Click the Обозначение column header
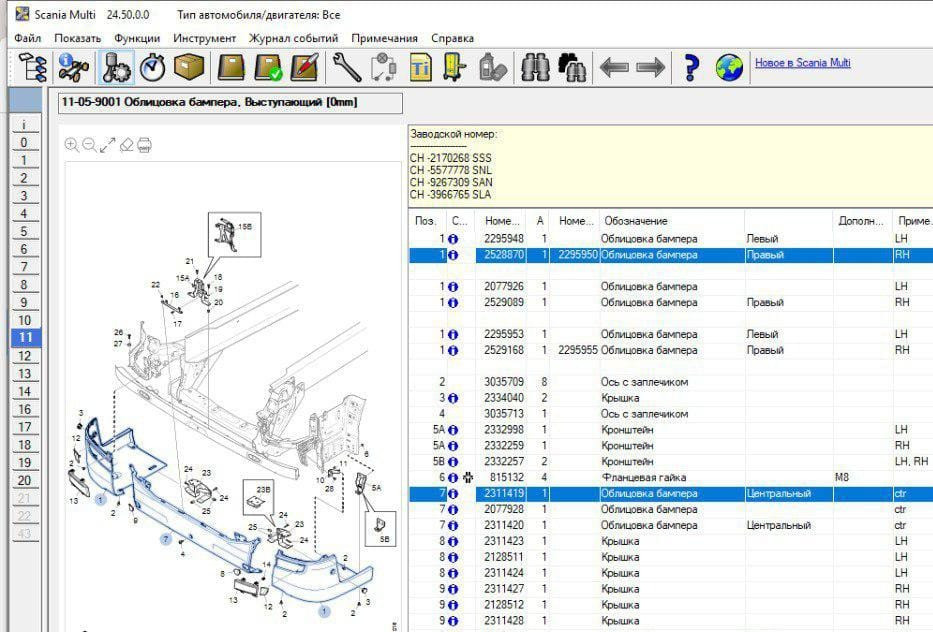 pos(635,221)
